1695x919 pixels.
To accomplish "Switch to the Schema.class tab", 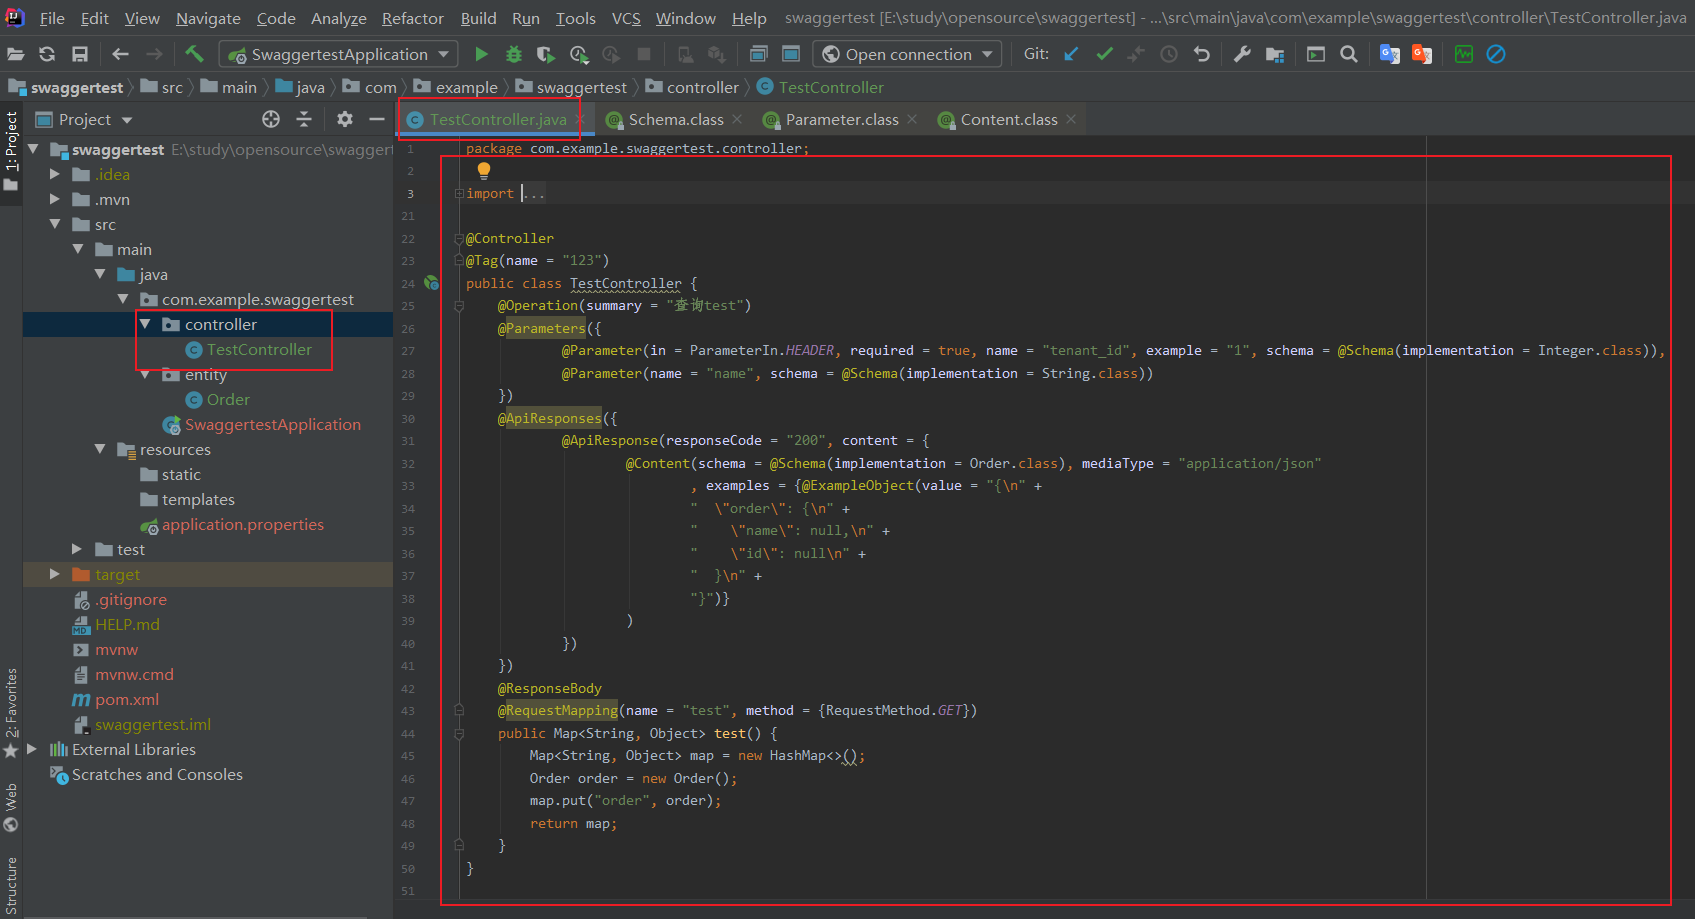I will click(675, 120).
